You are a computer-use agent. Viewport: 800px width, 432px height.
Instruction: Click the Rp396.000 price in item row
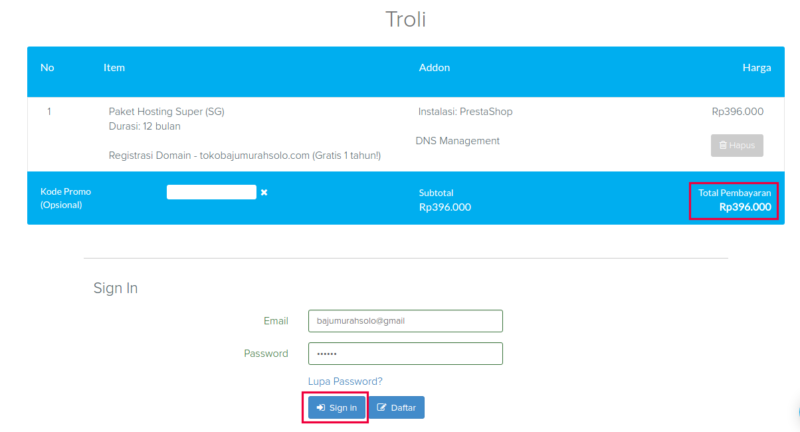[x=737, y=111]
